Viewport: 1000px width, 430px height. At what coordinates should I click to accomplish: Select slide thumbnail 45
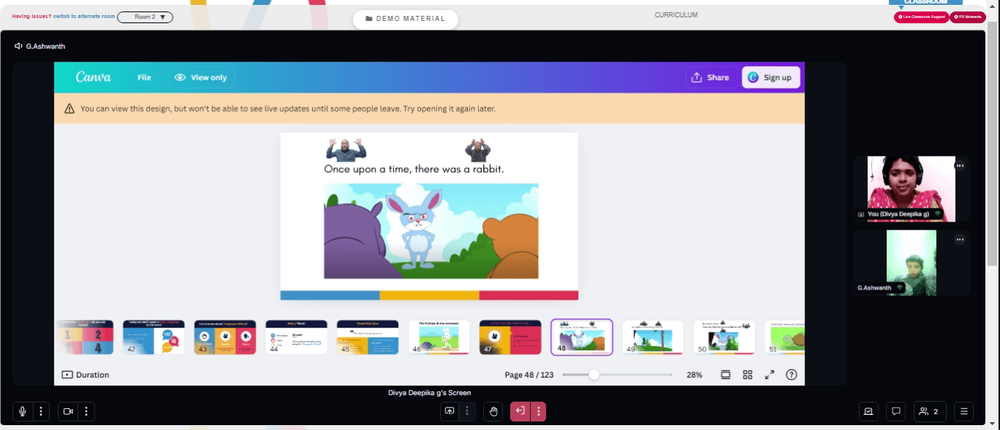(368, 337)
